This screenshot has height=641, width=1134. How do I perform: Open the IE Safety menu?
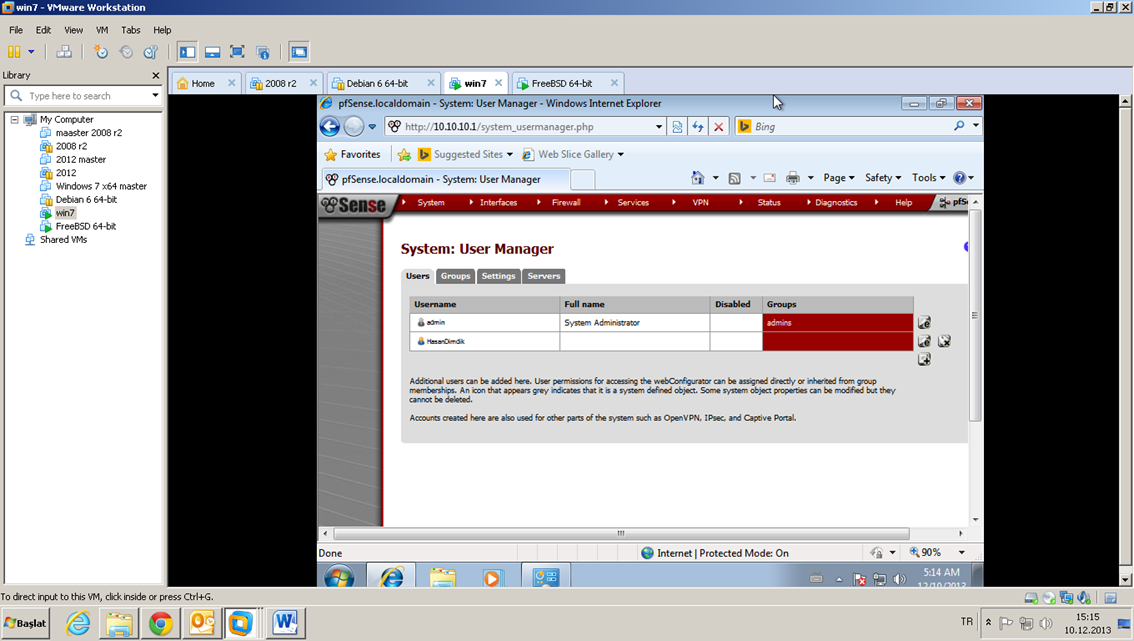click(883, 178)
